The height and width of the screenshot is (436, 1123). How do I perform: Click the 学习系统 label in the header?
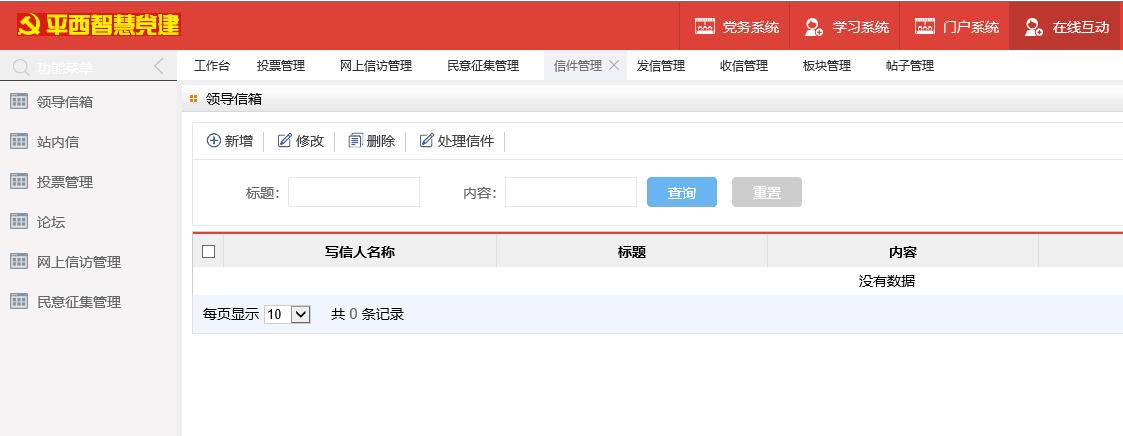(x=861, y=27)
